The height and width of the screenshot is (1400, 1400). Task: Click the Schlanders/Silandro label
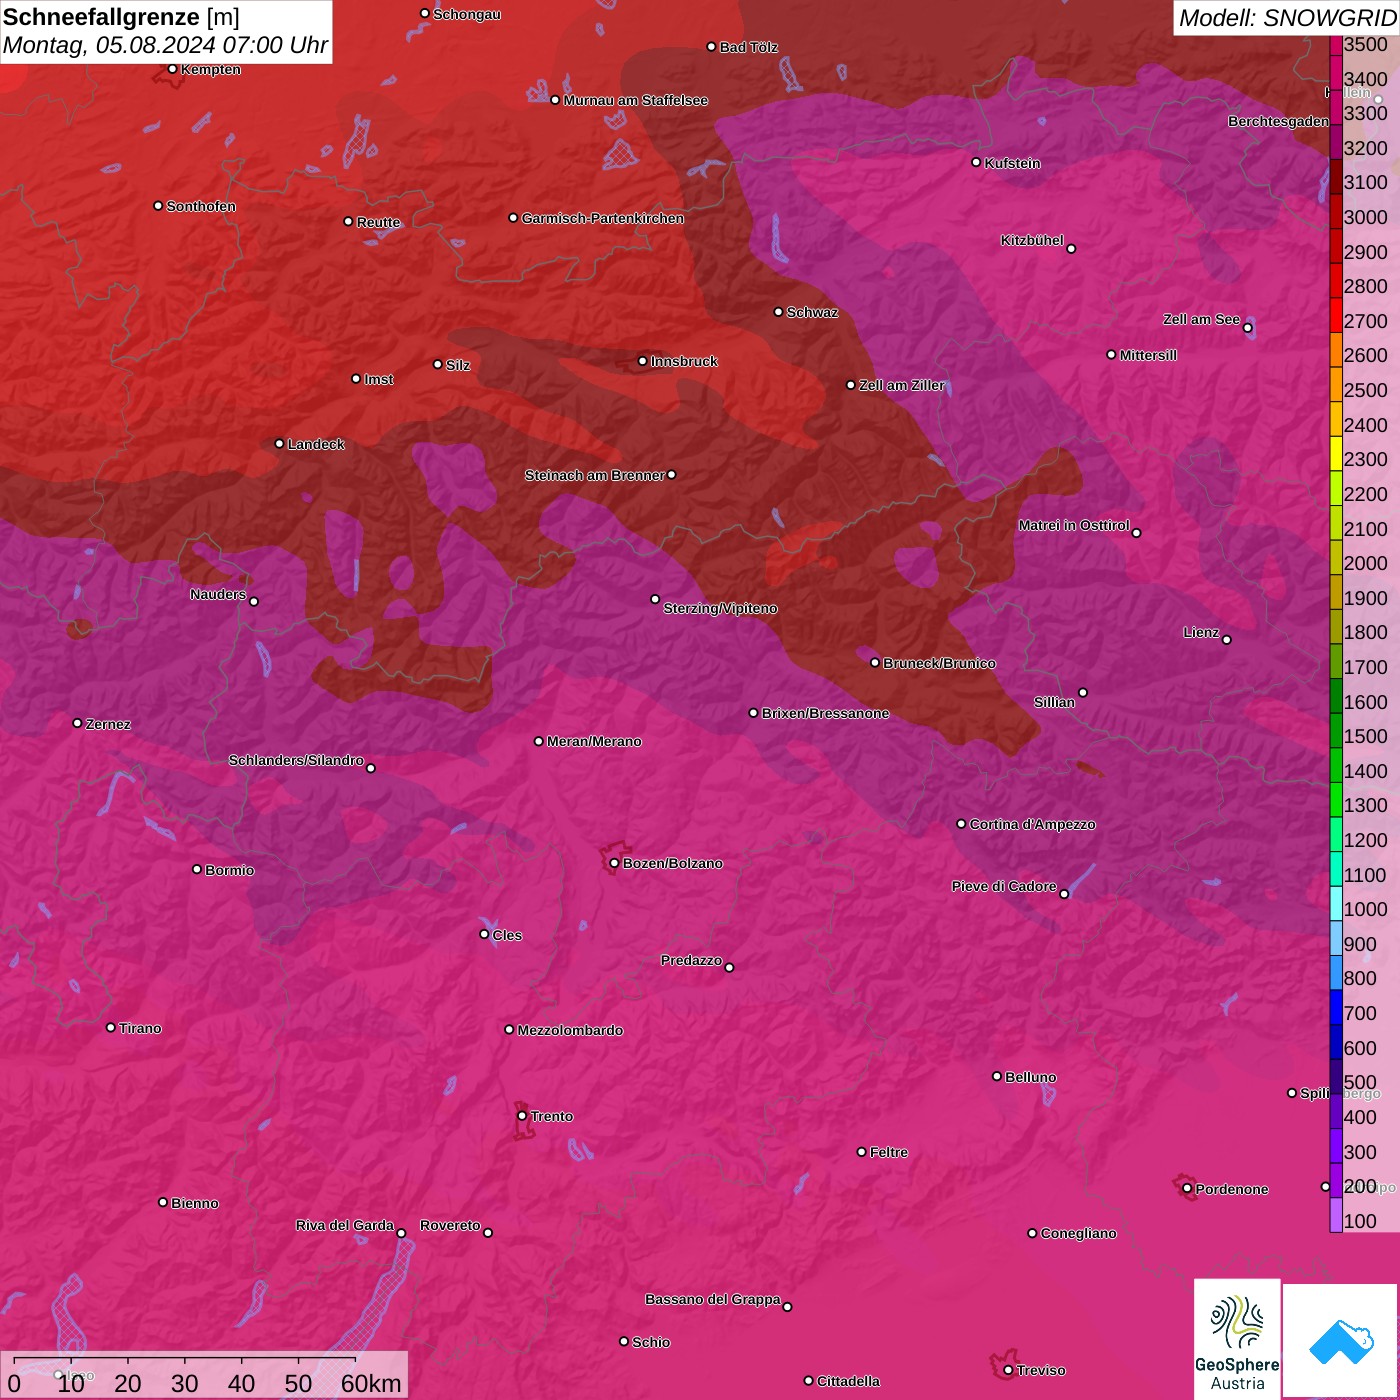coord(296,760)
